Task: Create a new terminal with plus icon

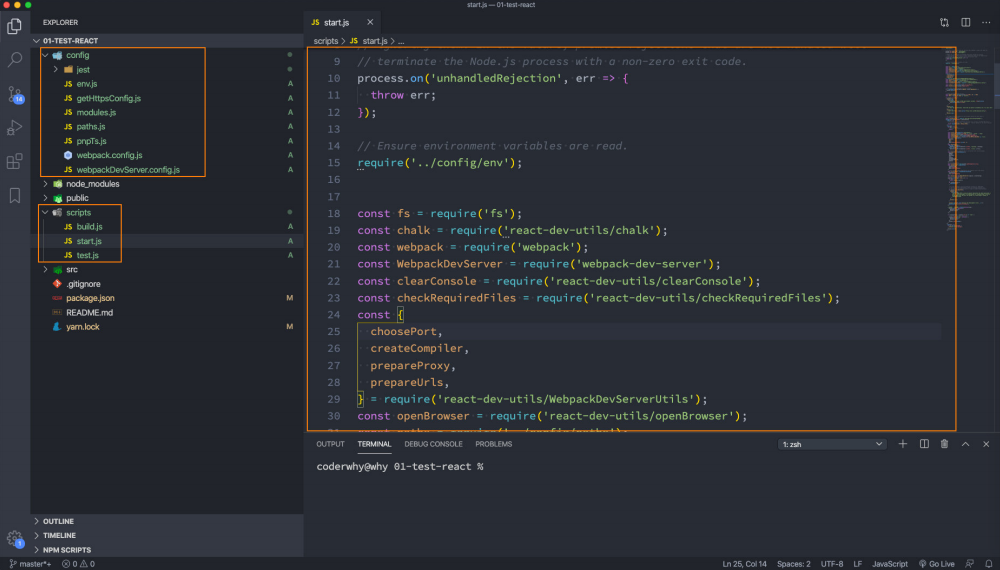Action: tap(903, 444)
